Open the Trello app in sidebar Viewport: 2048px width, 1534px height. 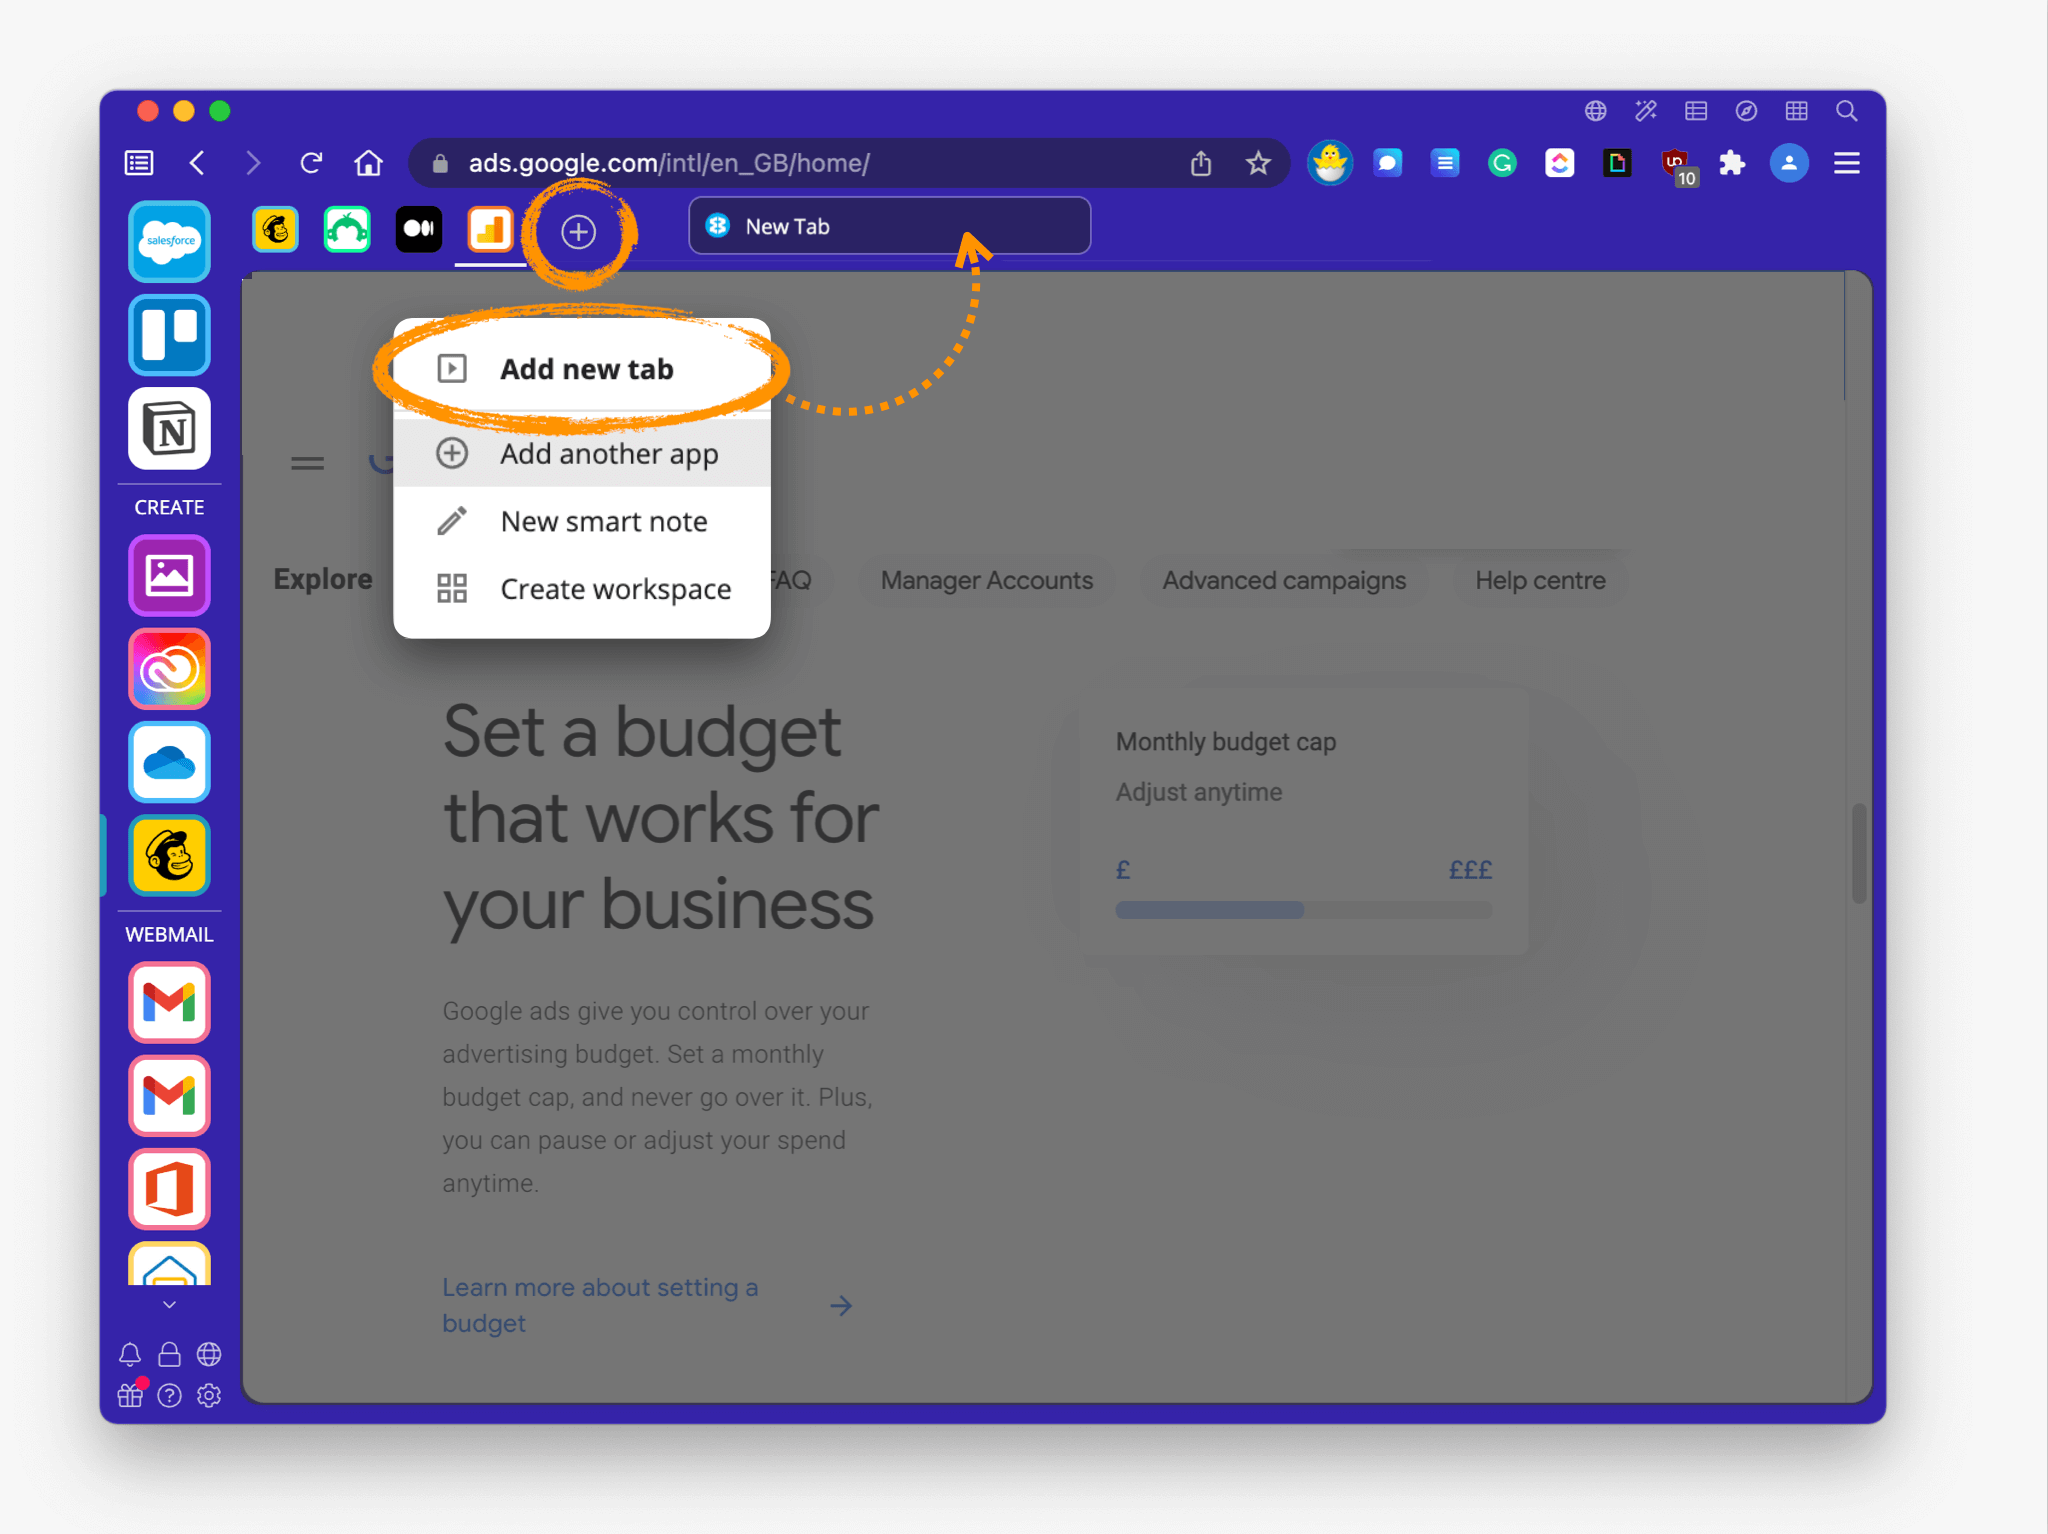[169, 334]
